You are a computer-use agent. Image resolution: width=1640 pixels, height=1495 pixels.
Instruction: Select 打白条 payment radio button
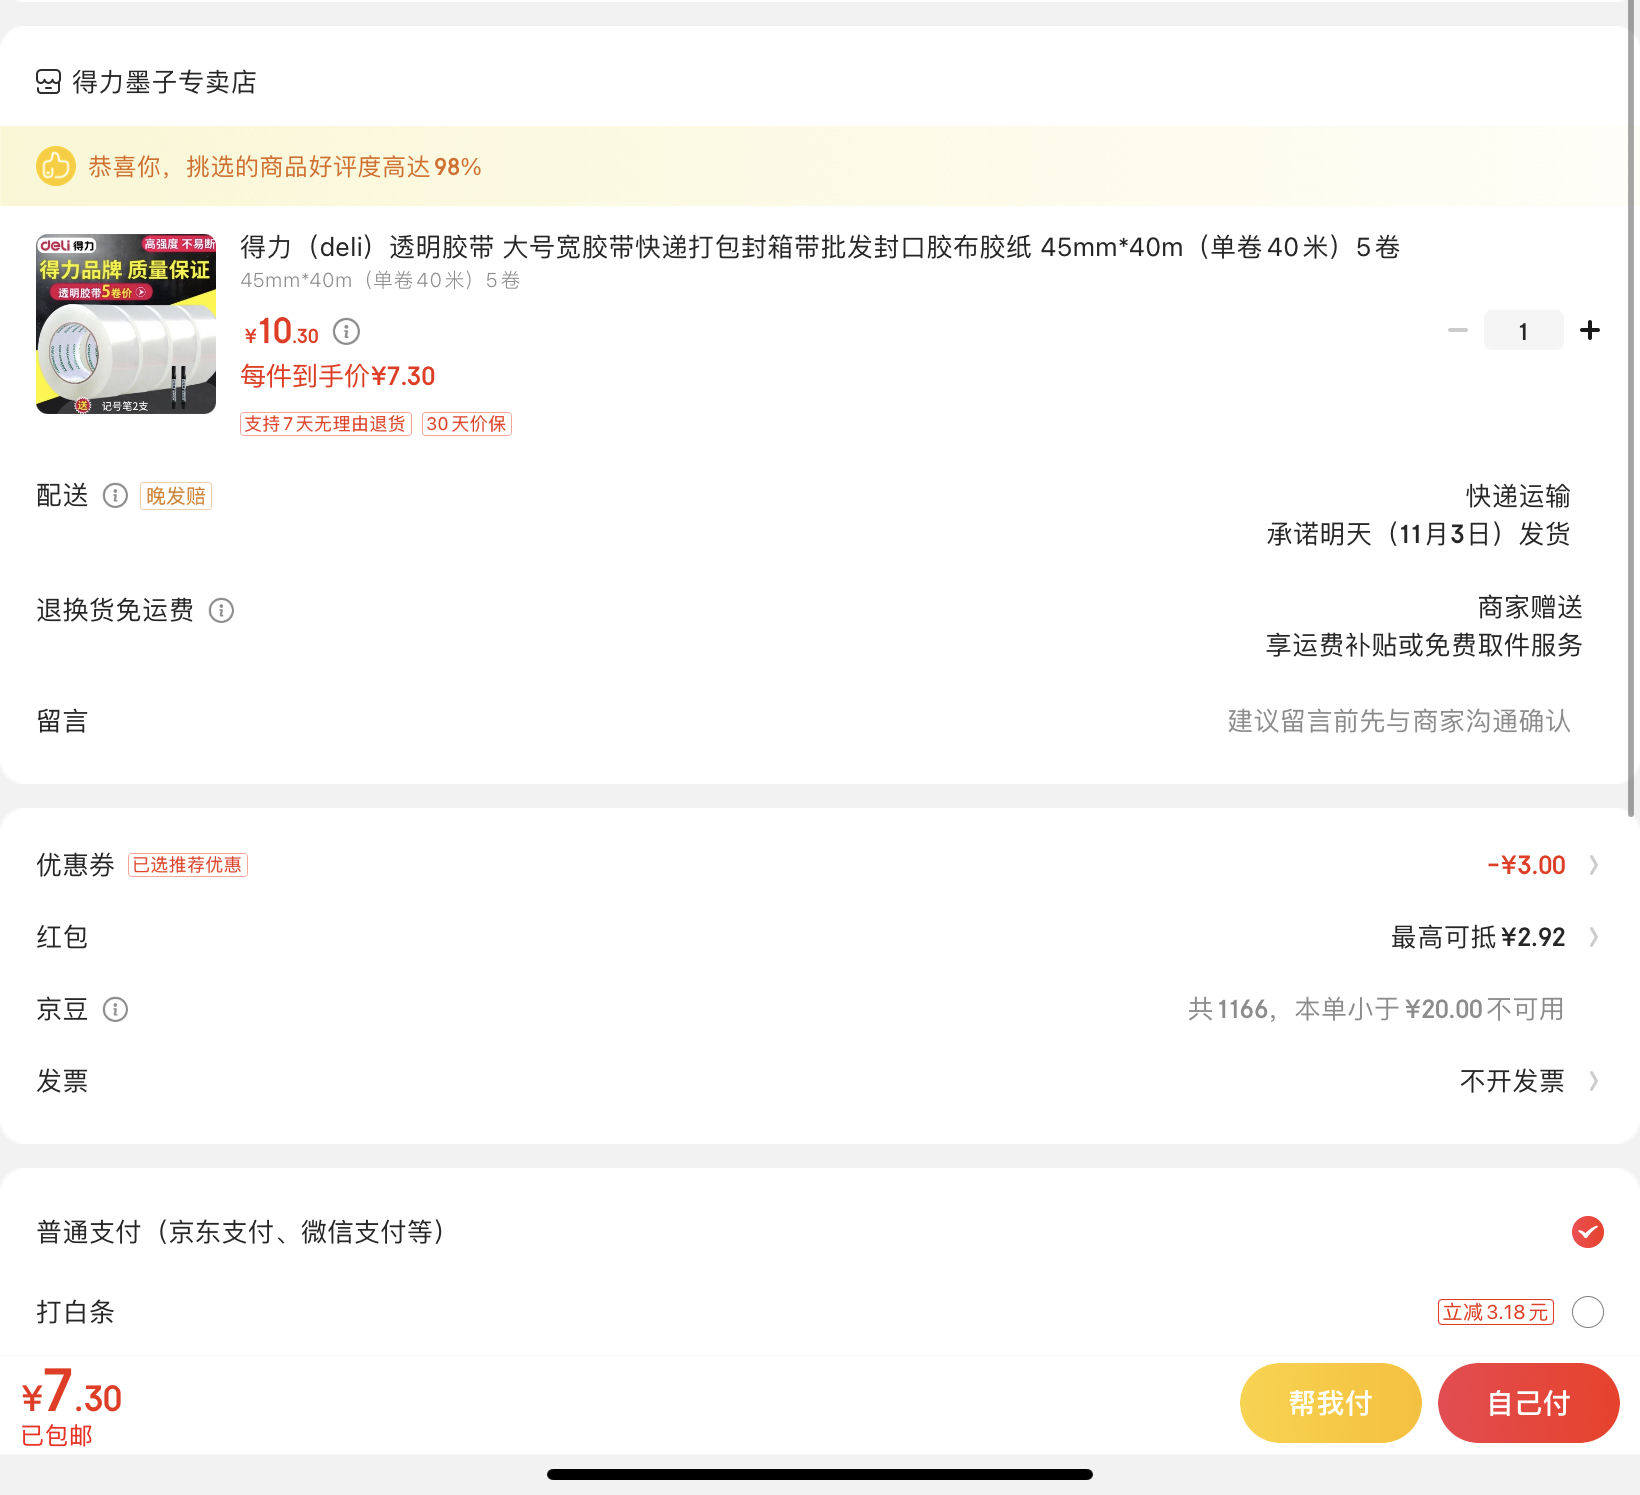(x=1588, y=1312)
